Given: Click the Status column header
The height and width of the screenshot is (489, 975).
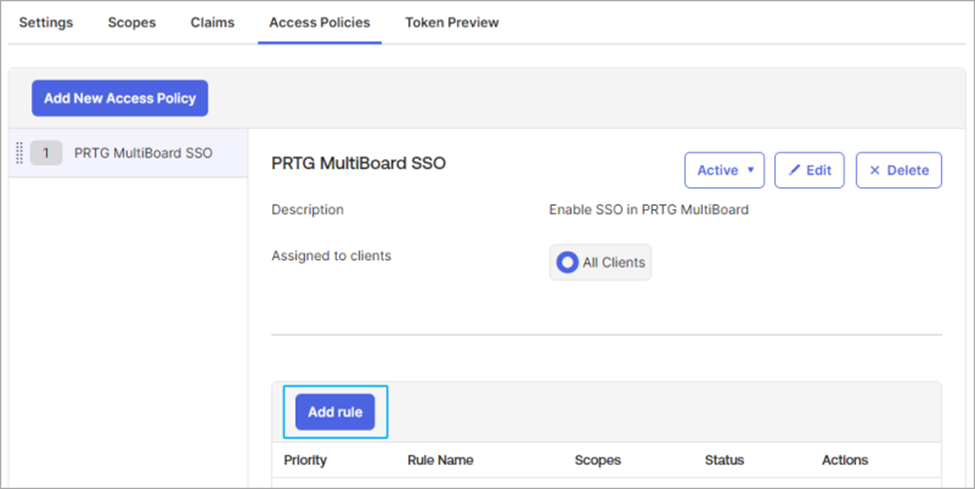Looking at the screenshot, I should pos(724,460).
